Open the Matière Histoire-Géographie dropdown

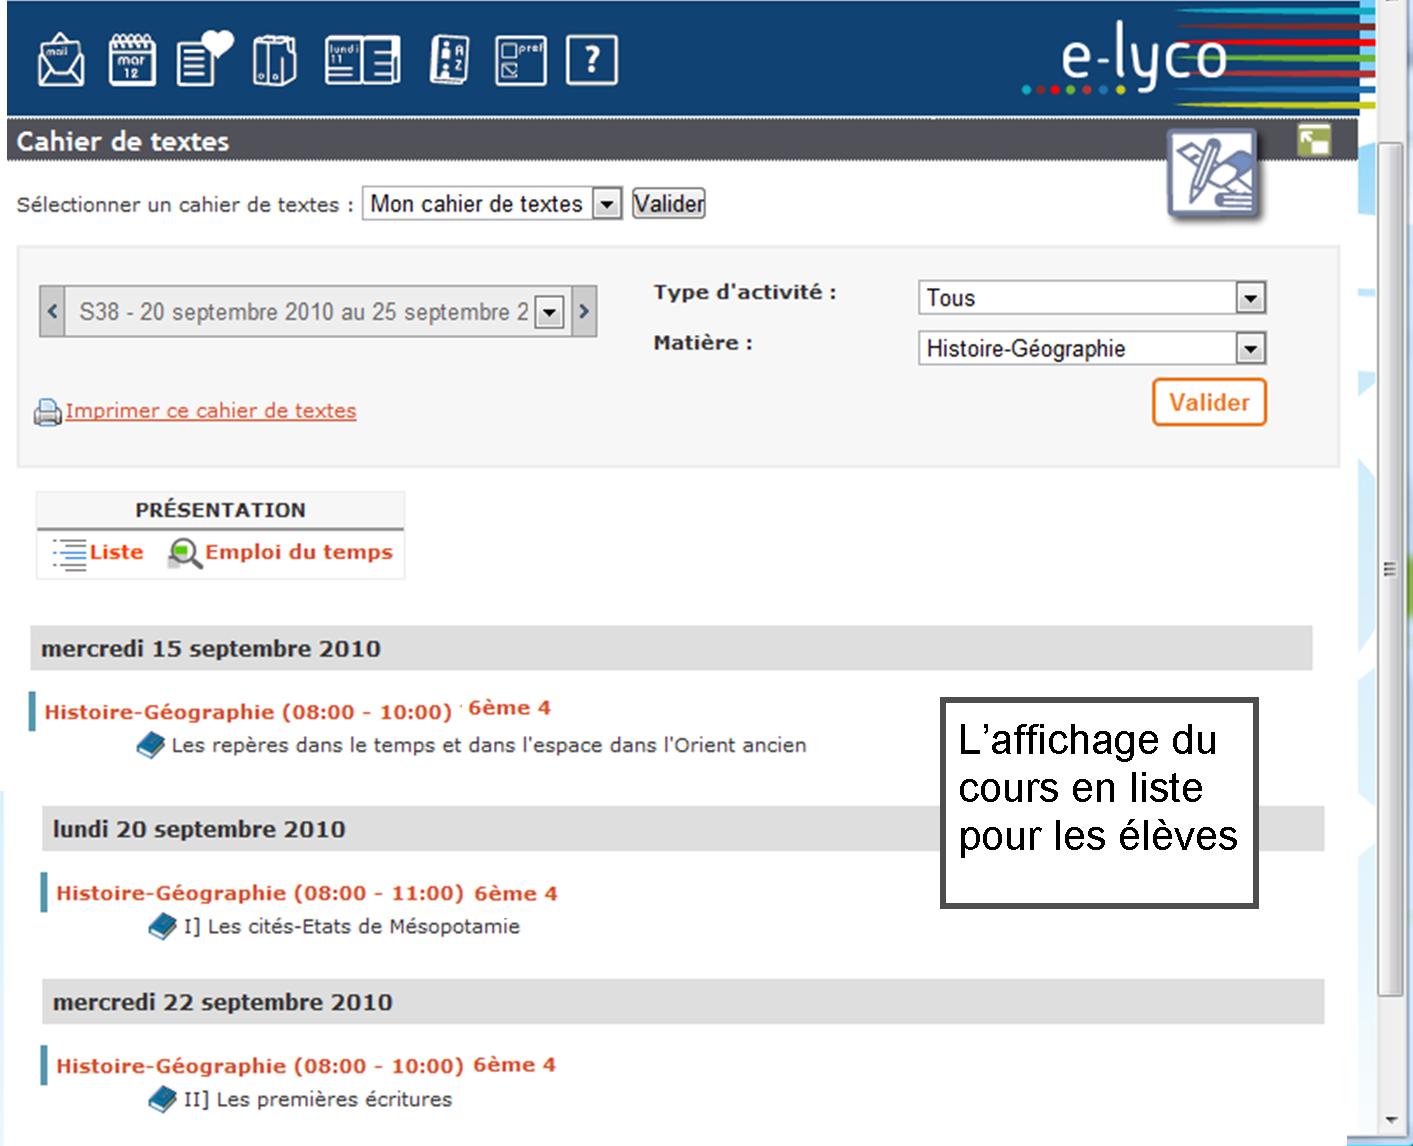coord(1250,349)
